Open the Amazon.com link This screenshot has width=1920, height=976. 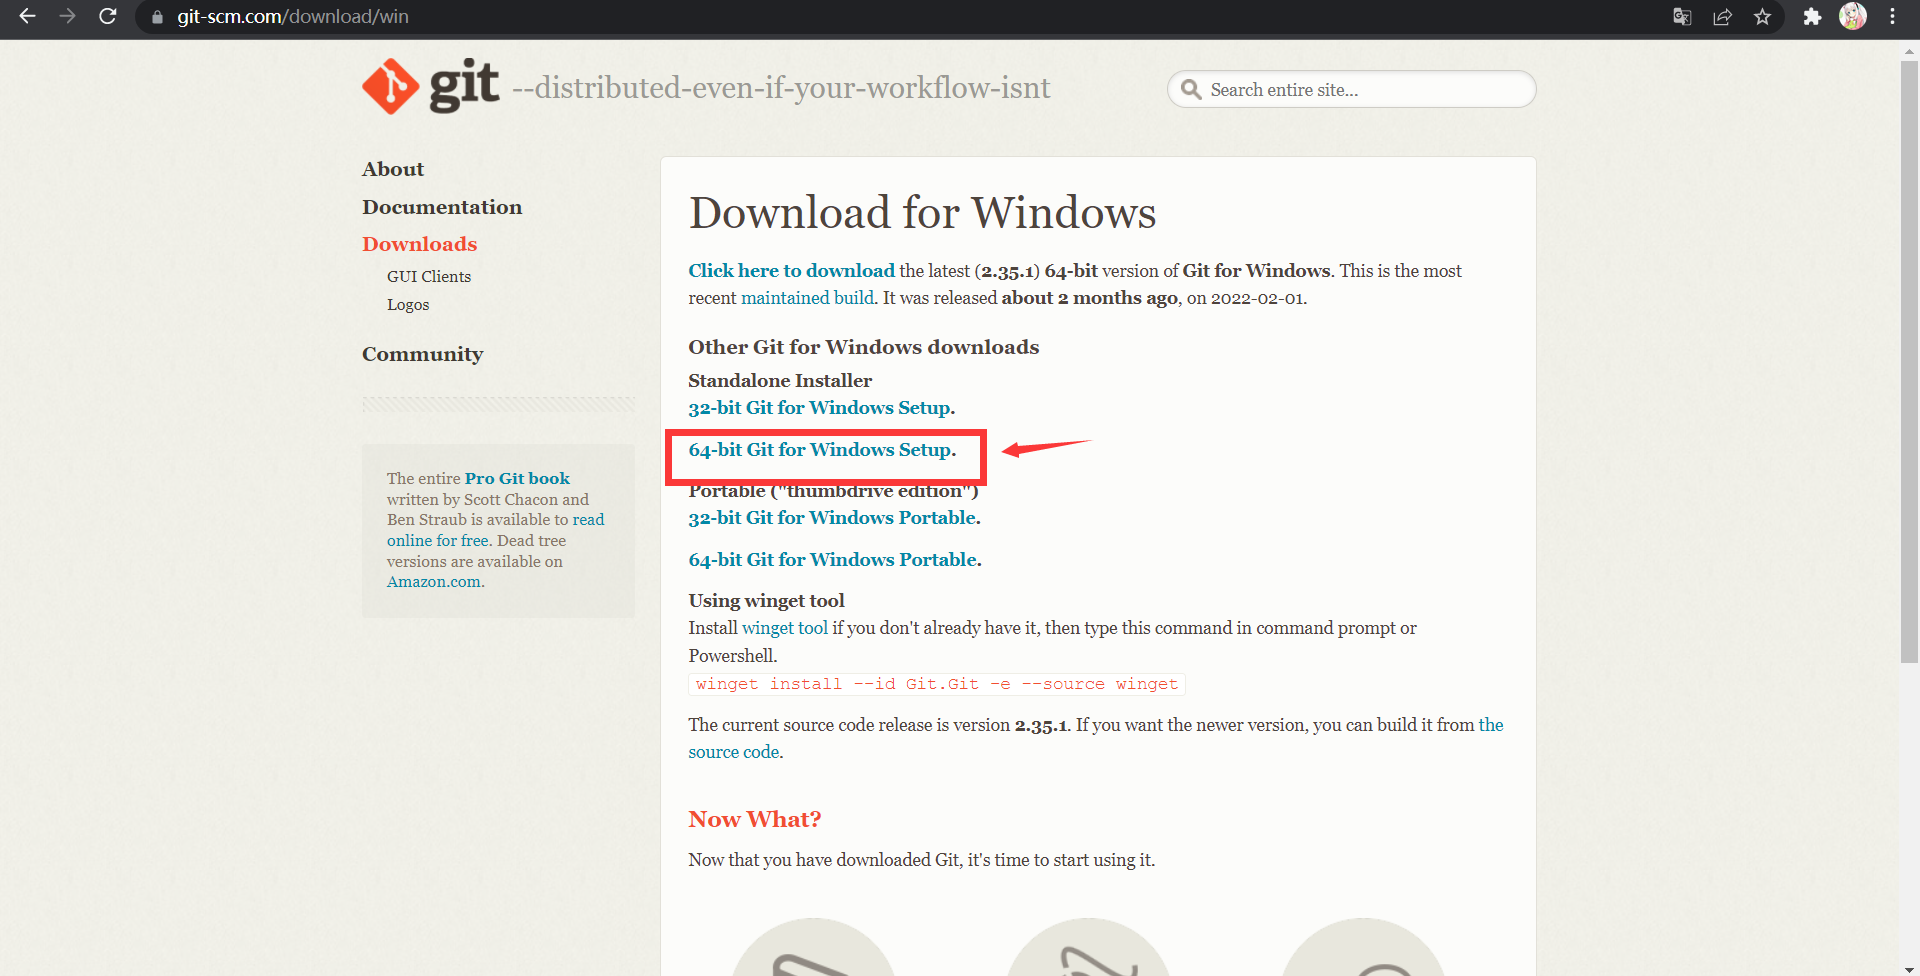(x=435, y=582)
